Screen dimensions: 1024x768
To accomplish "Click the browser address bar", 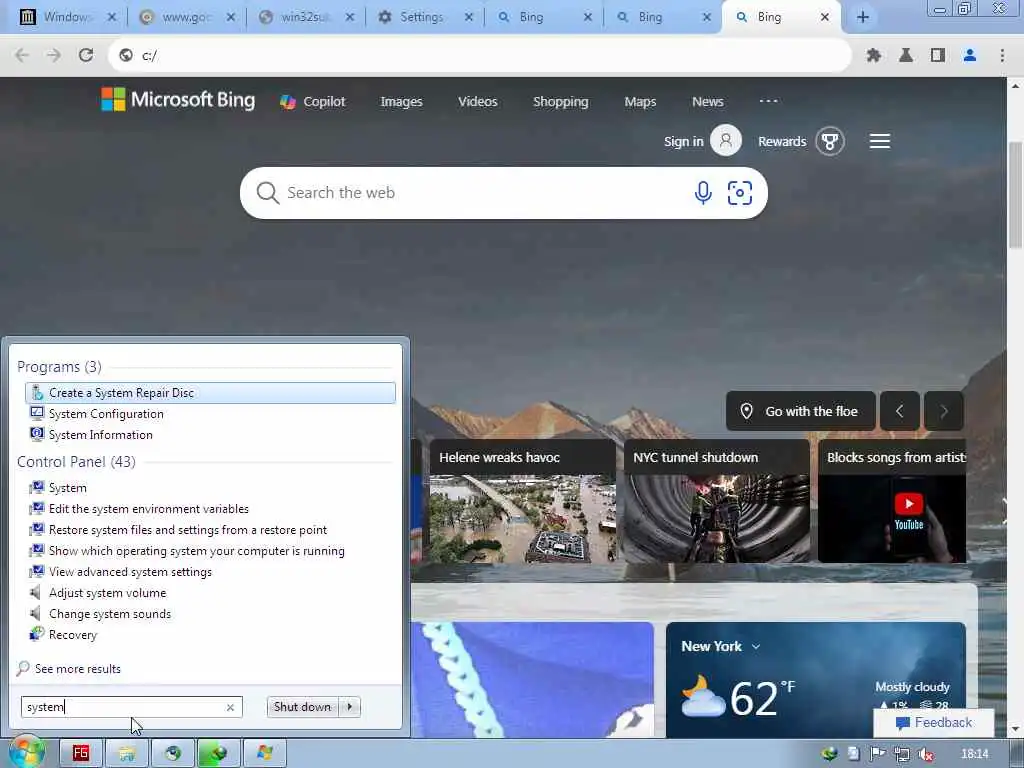I will (480, 56).
